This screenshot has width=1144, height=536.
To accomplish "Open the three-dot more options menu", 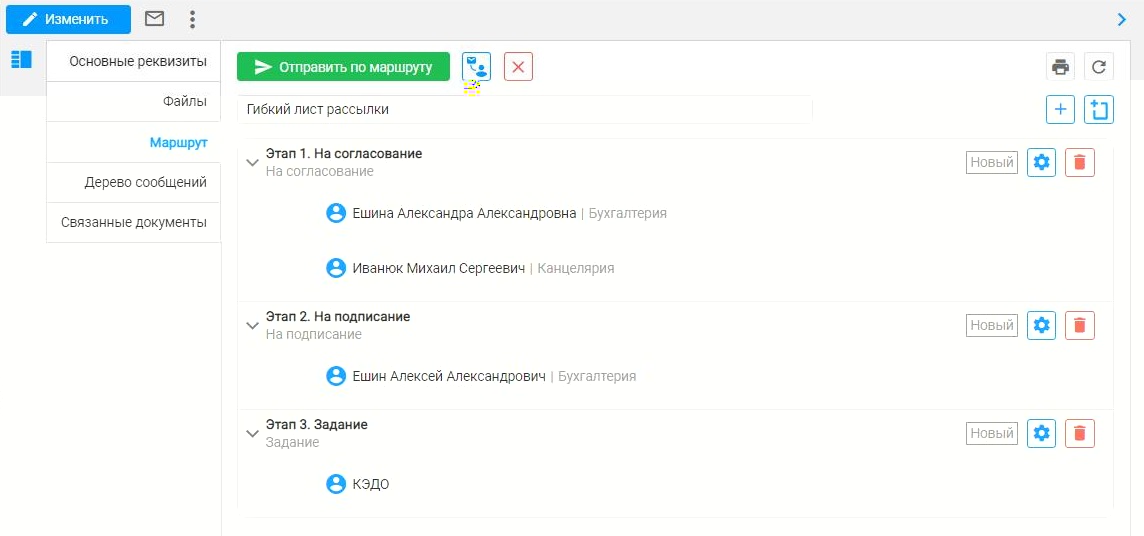I will 192,19.
